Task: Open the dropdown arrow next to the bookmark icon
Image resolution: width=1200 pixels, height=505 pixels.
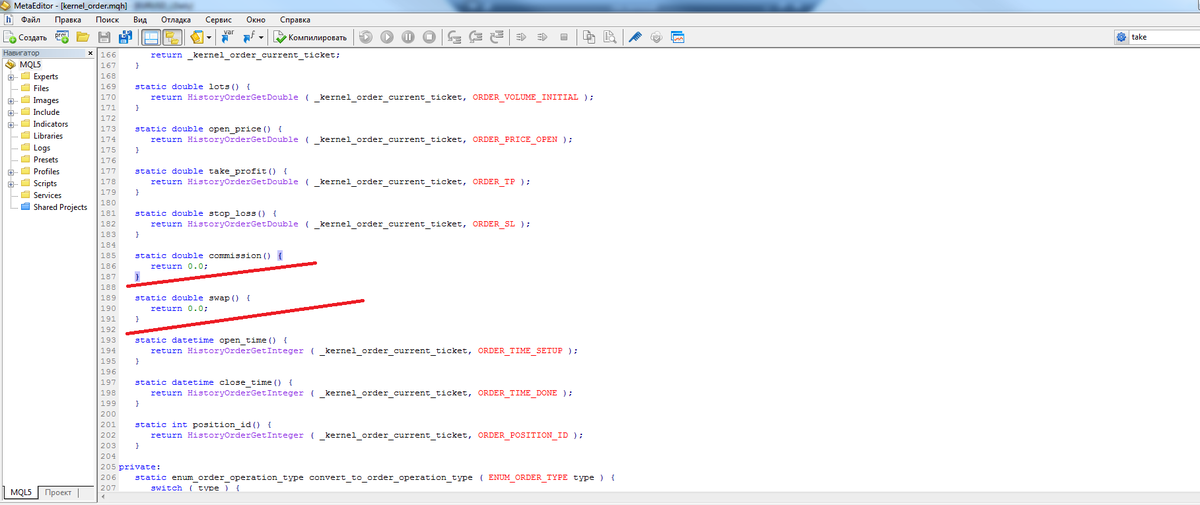Action: coord(209,37)
